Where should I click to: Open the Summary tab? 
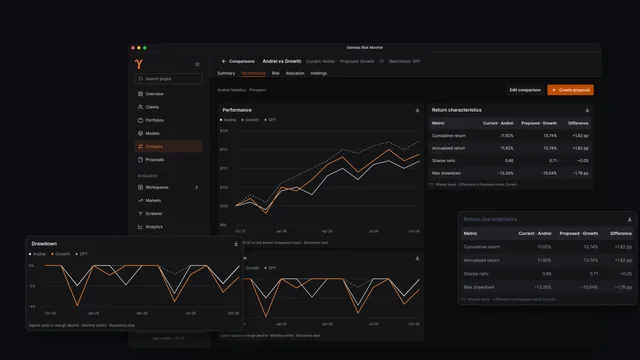(x=226, y=73)
